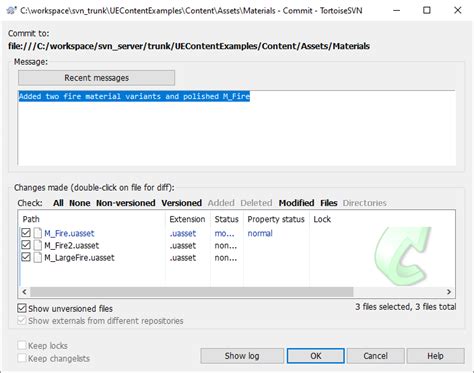Click .uasset extension cell of M_Fire2.uasset
This screenshot has height=373, width=474.
coord(183,246)
